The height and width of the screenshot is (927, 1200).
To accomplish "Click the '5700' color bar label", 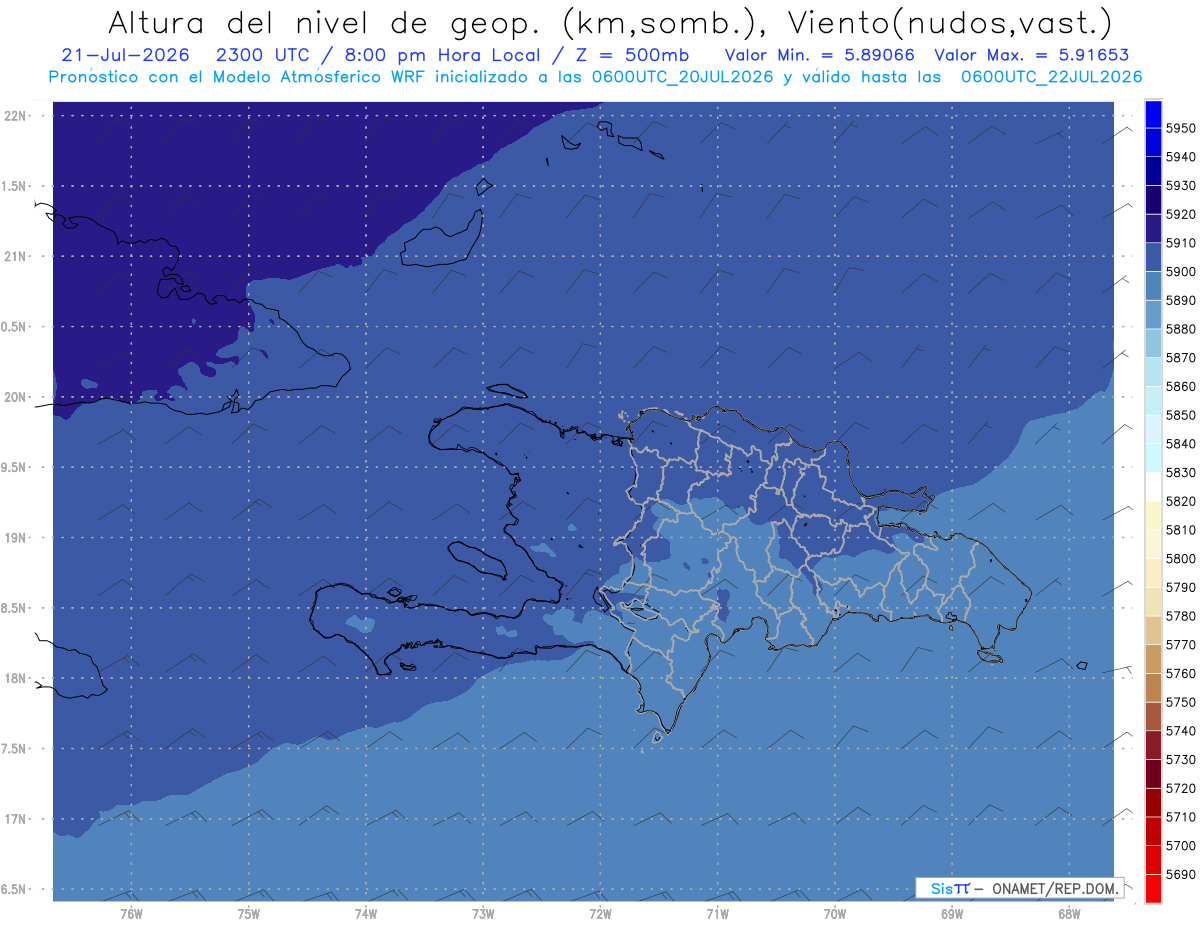I will 1180,845.
